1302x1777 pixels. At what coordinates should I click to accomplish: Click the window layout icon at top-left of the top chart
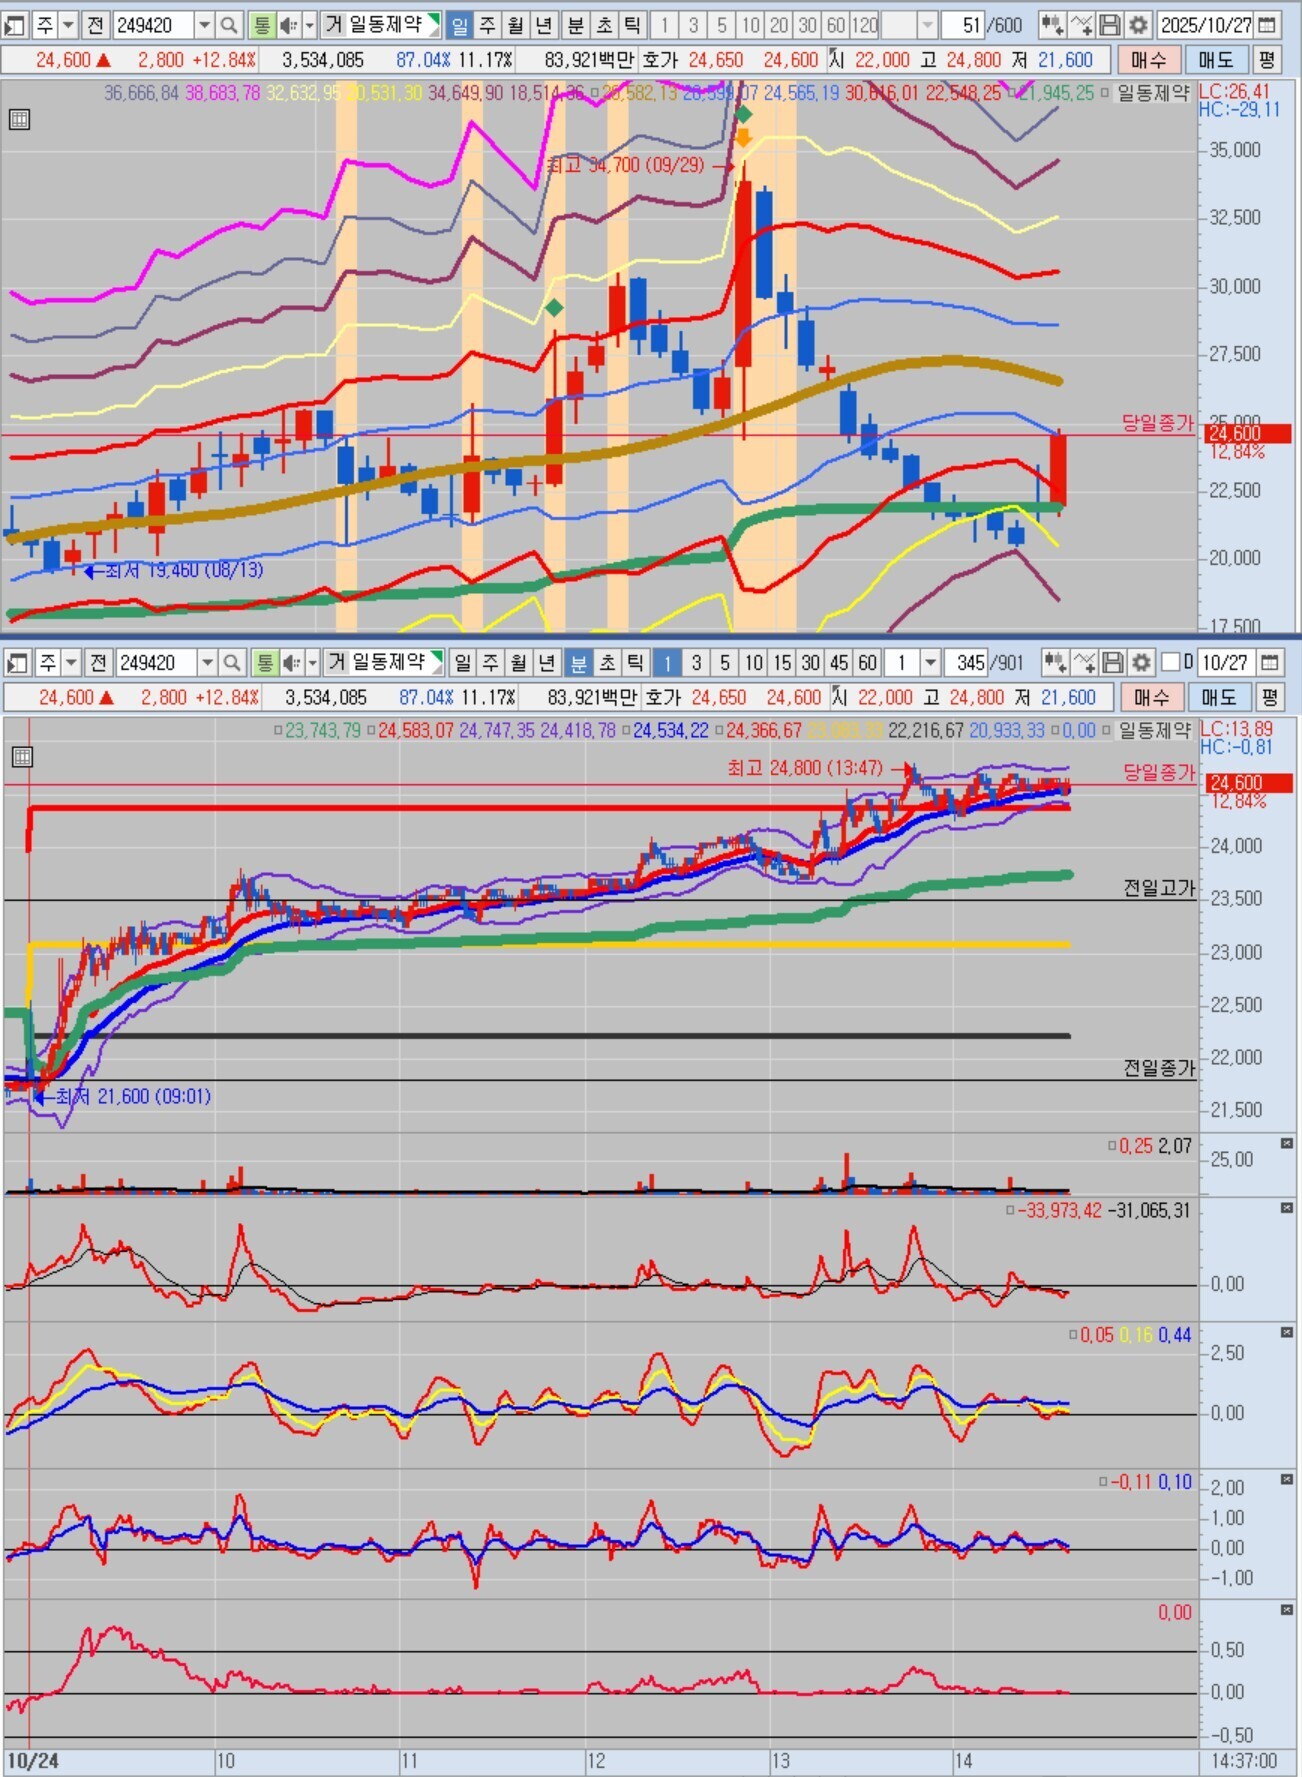pos(15,25)
